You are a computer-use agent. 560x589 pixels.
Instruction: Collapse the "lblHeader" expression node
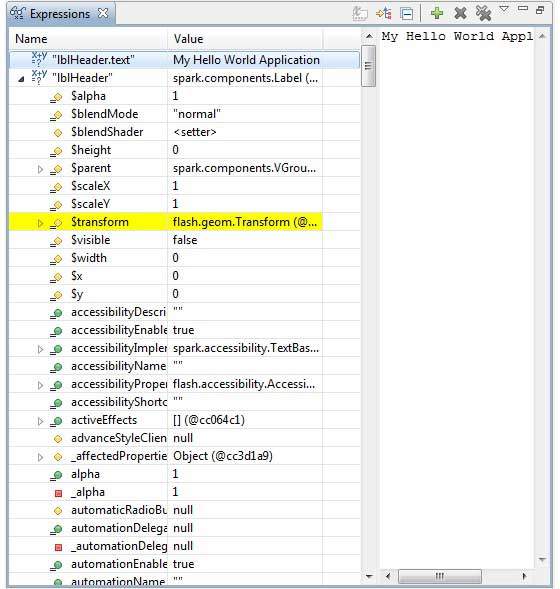tap(21, 79)
